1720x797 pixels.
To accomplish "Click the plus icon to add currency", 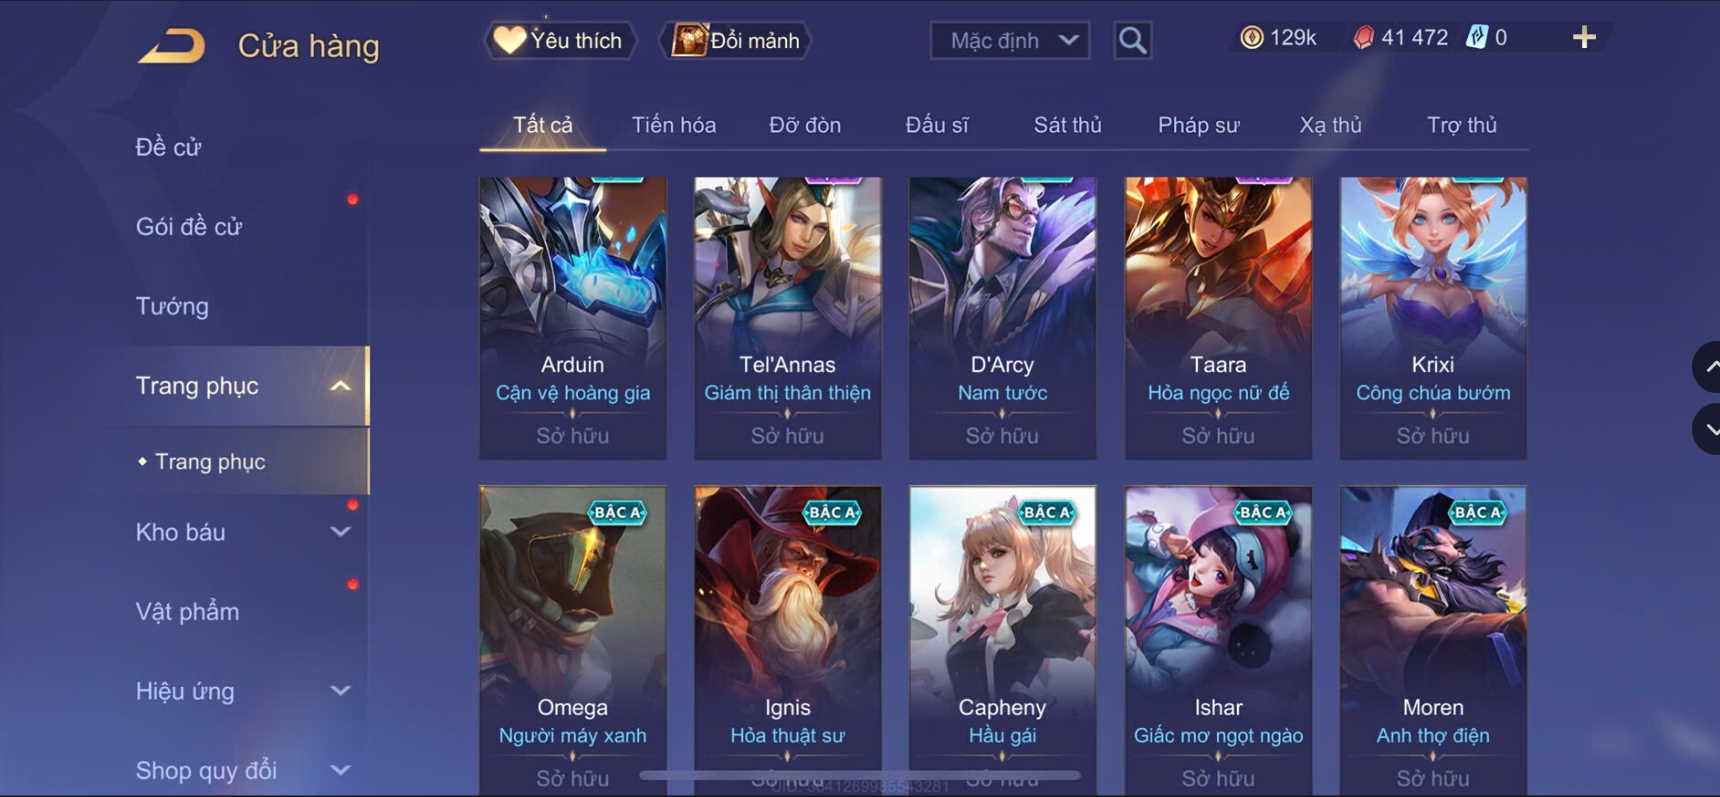I will tap(1584, 38).
